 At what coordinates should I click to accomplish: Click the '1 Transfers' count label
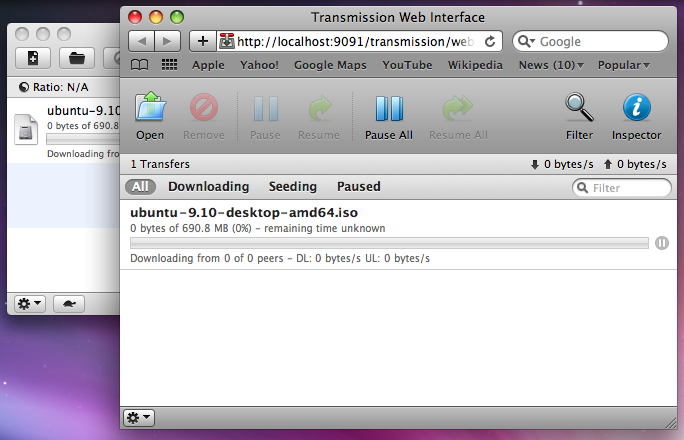tap(160, 164)
